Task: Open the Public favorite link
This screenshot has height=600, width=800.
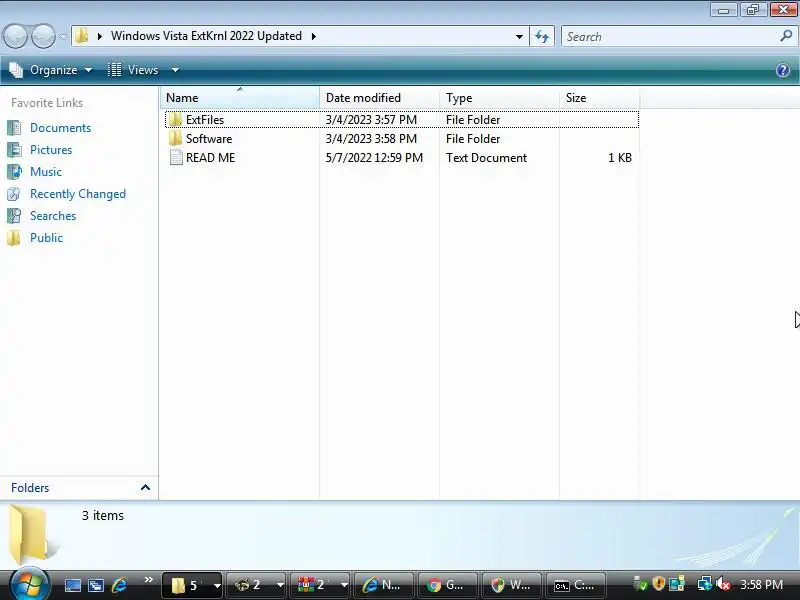Action: [x=46, y=238]
